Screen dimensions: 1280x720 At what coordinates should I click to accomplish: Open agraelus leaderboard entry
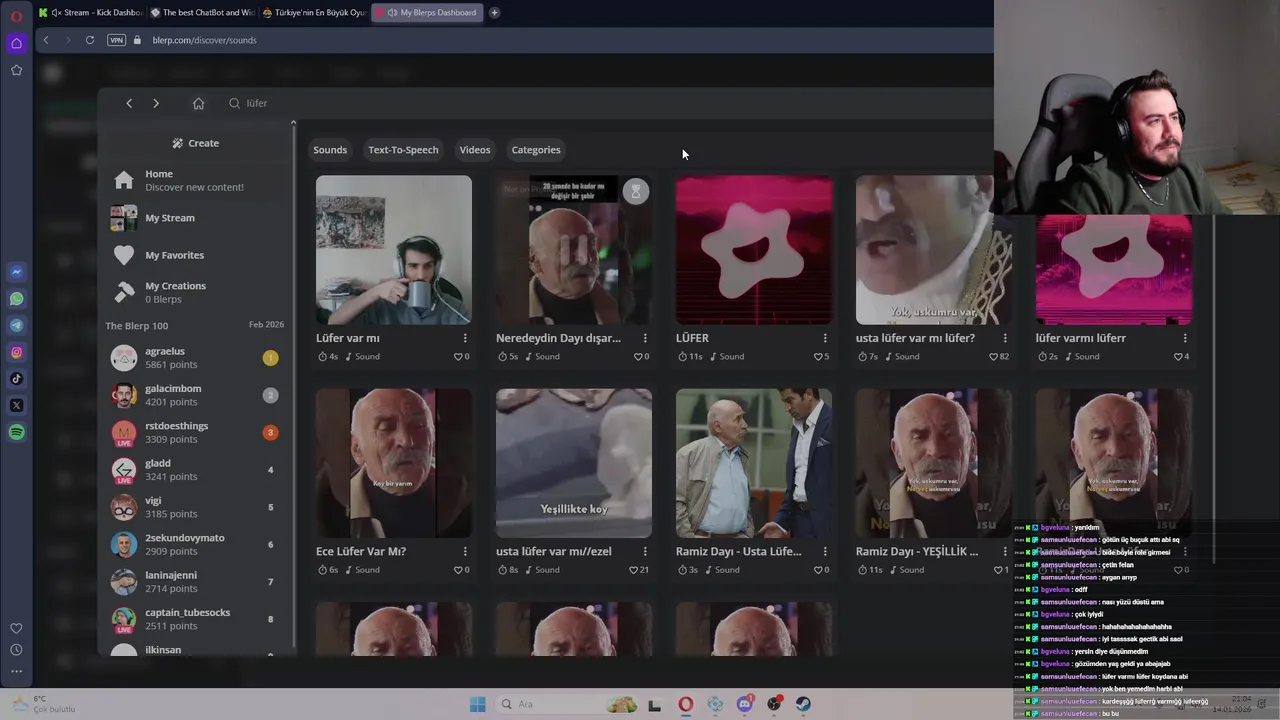coord(195,358)
